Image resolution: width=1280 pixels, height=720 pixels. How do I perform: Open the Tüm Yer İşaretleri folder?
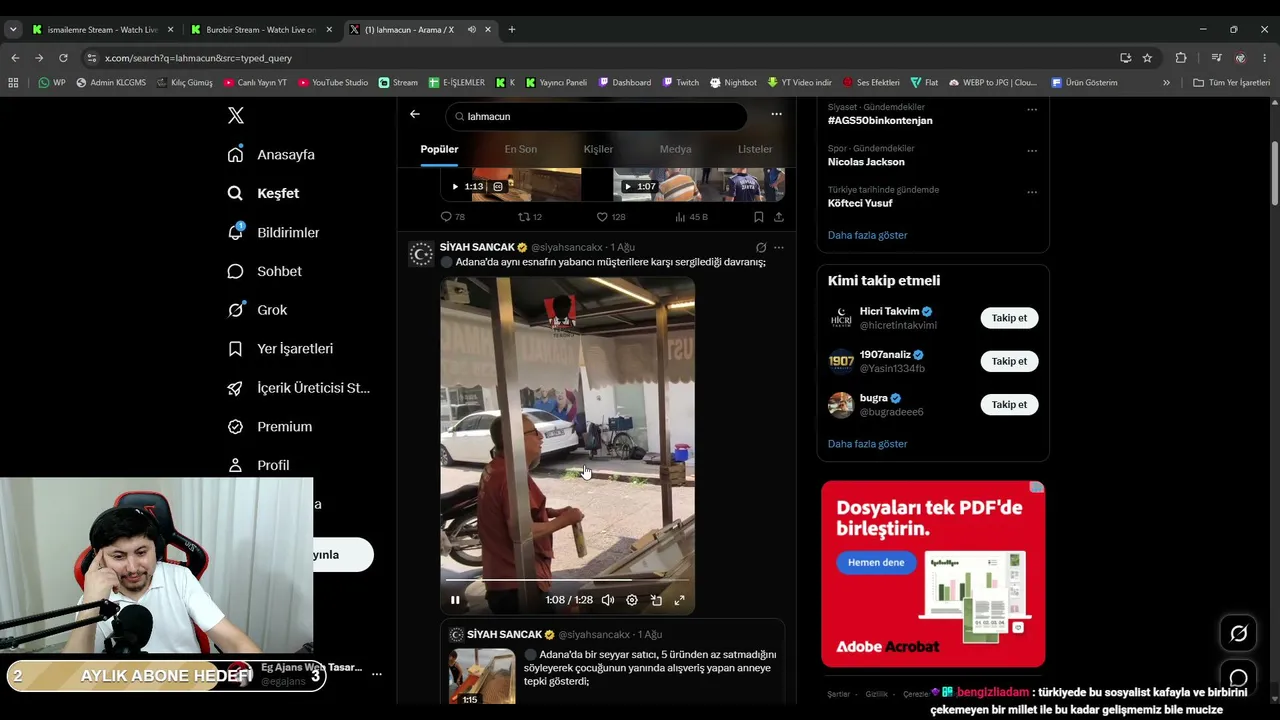[x=1231, y=83]
